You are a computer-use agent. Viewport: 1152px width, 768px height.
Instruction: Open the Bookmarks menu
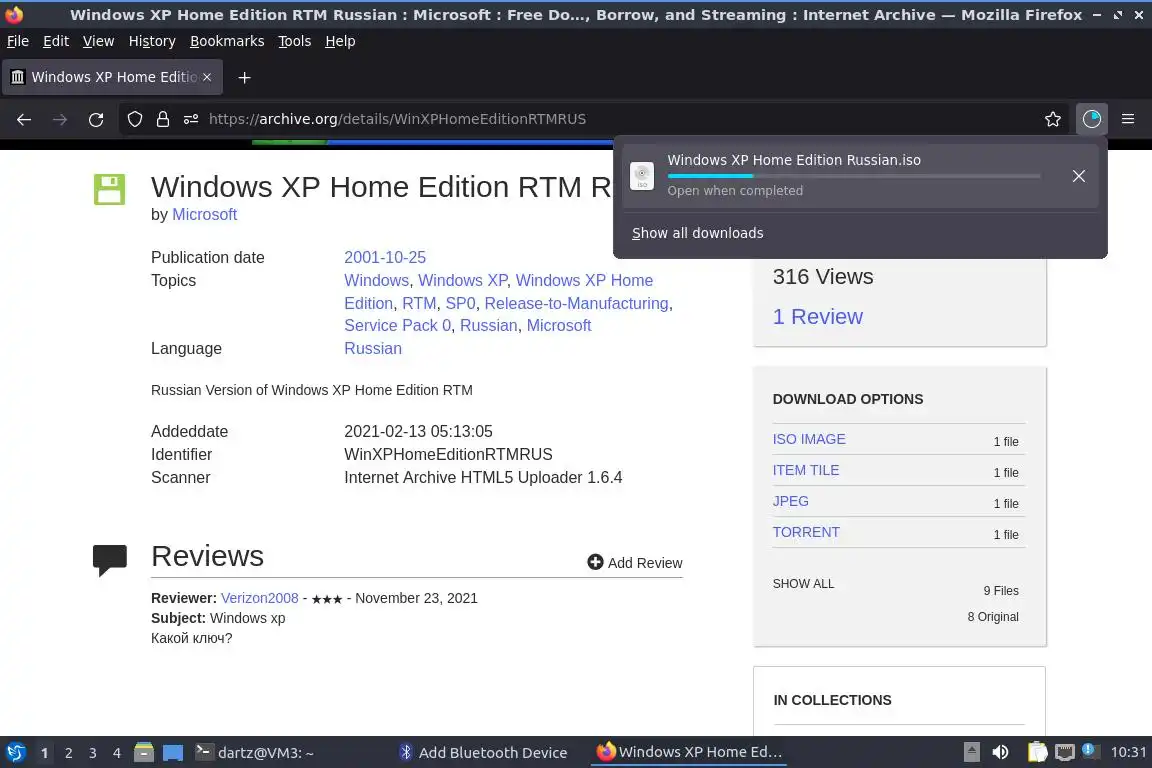pyautogui.click(x=227, y=41)
